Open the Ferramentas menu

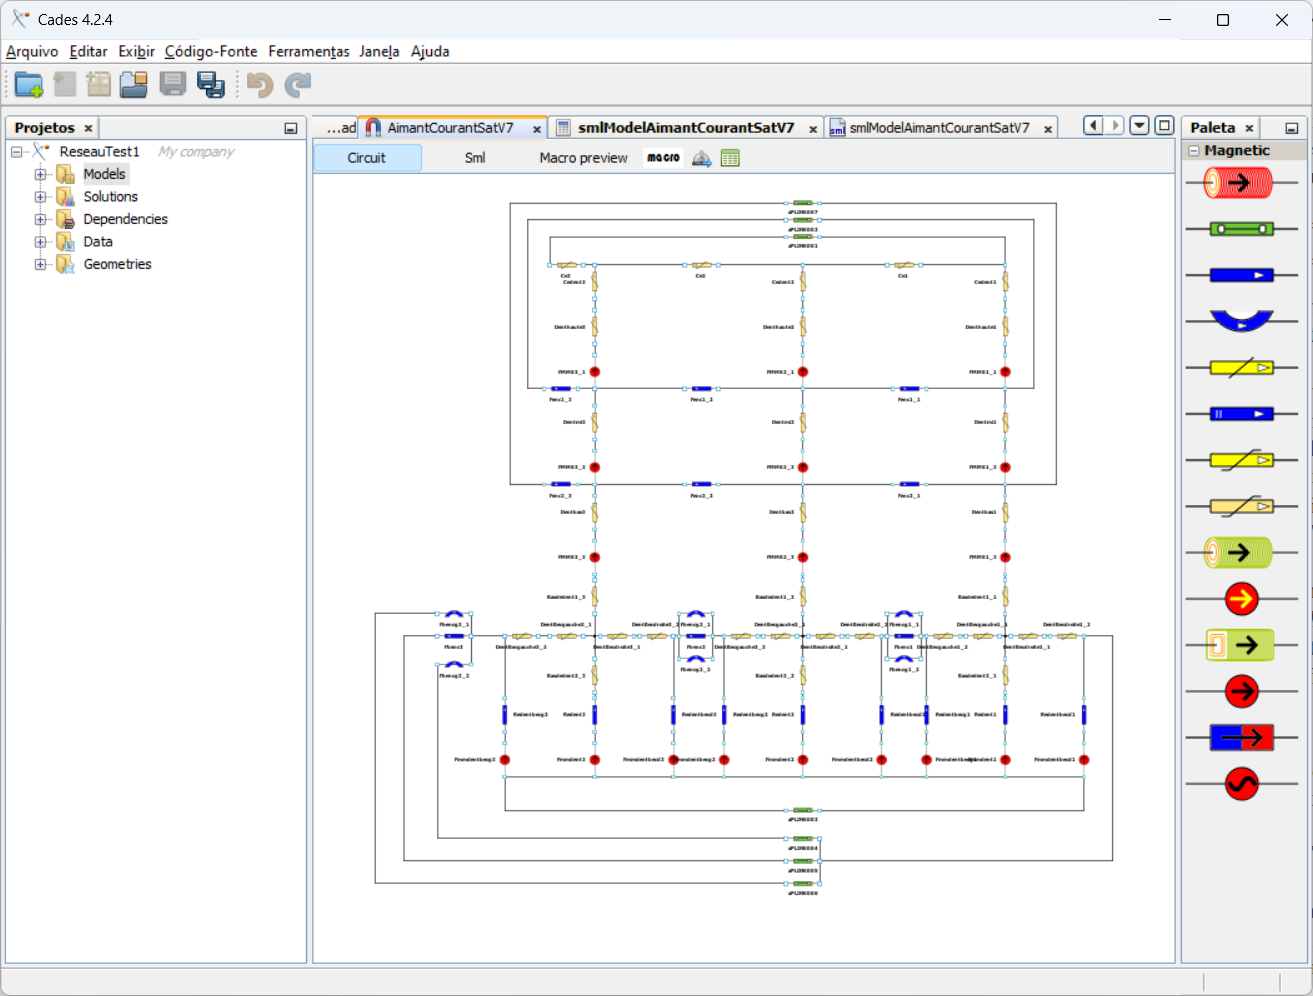(309, 52)
